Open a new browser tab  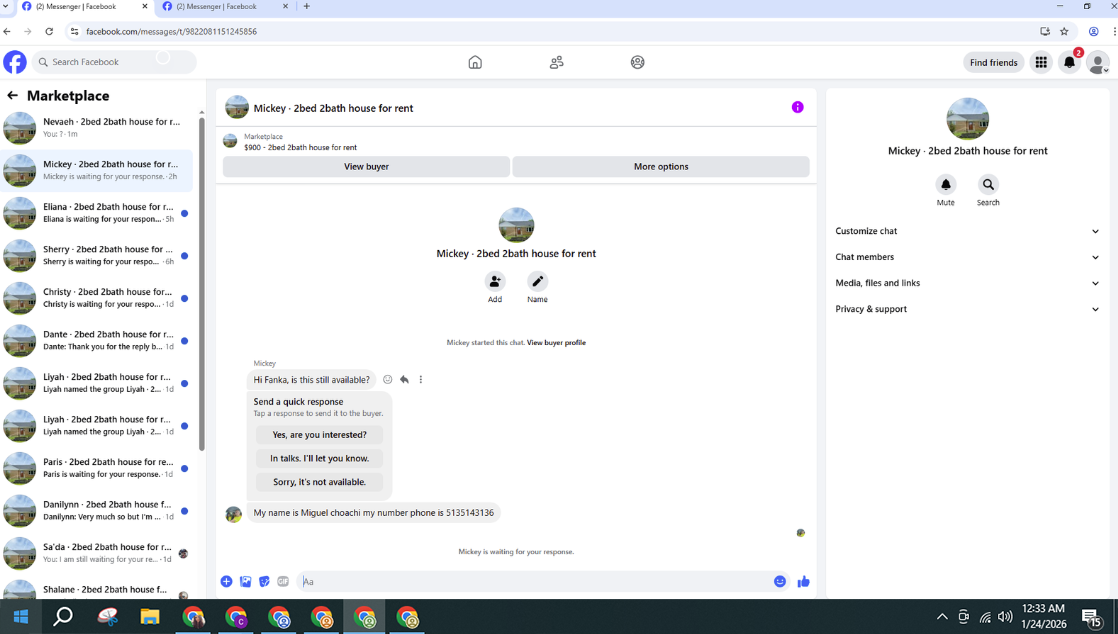click(x=307, y=6)
